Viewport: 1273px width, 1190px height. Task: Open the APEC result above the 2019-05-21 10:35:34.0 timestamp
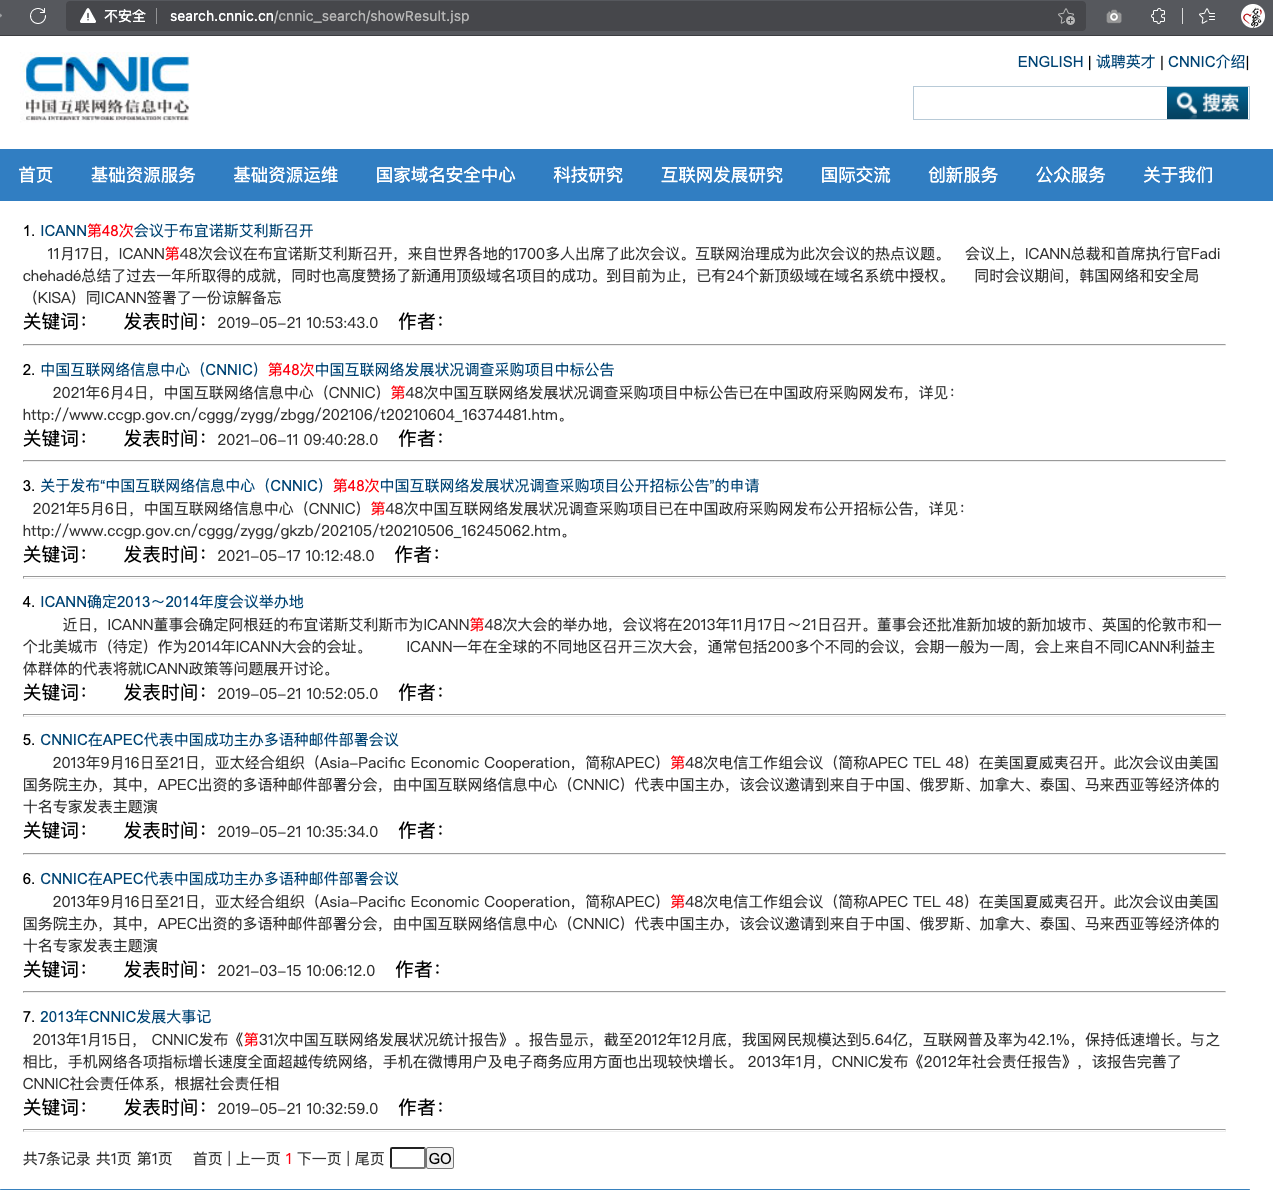click(219, 740)
